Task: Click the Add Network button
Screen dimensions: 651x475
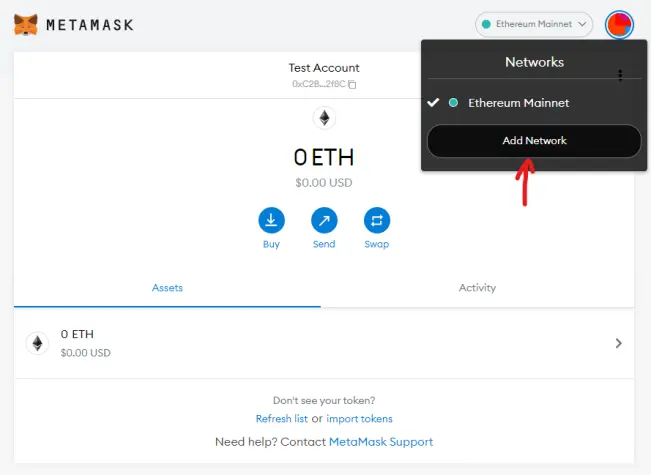Action: coord(534,141)
